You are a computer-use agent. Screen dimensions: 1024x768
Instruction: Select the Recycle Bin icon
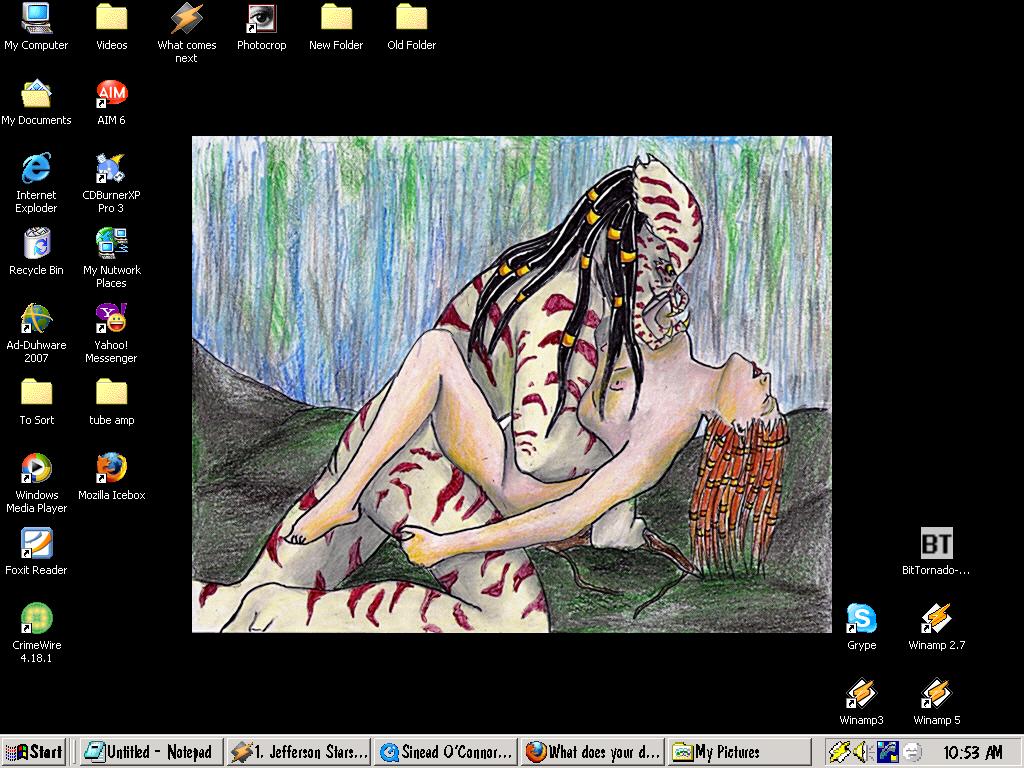pos(36,243)
